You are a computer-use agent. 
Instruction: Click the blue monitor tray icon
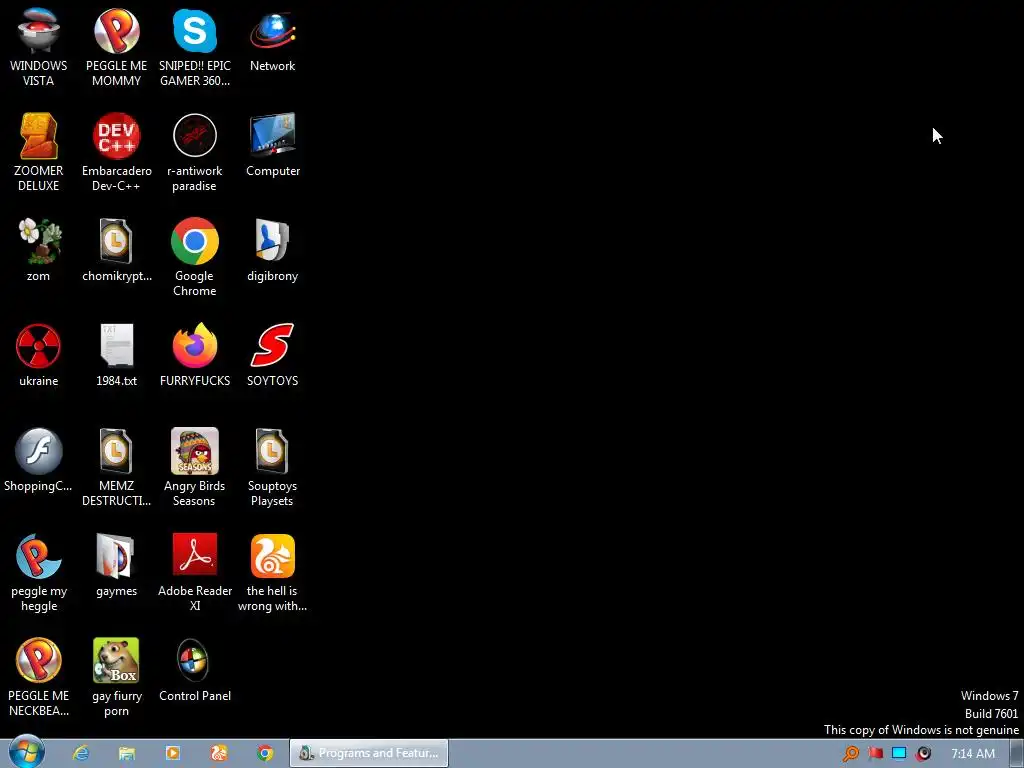tap(899, 754)
